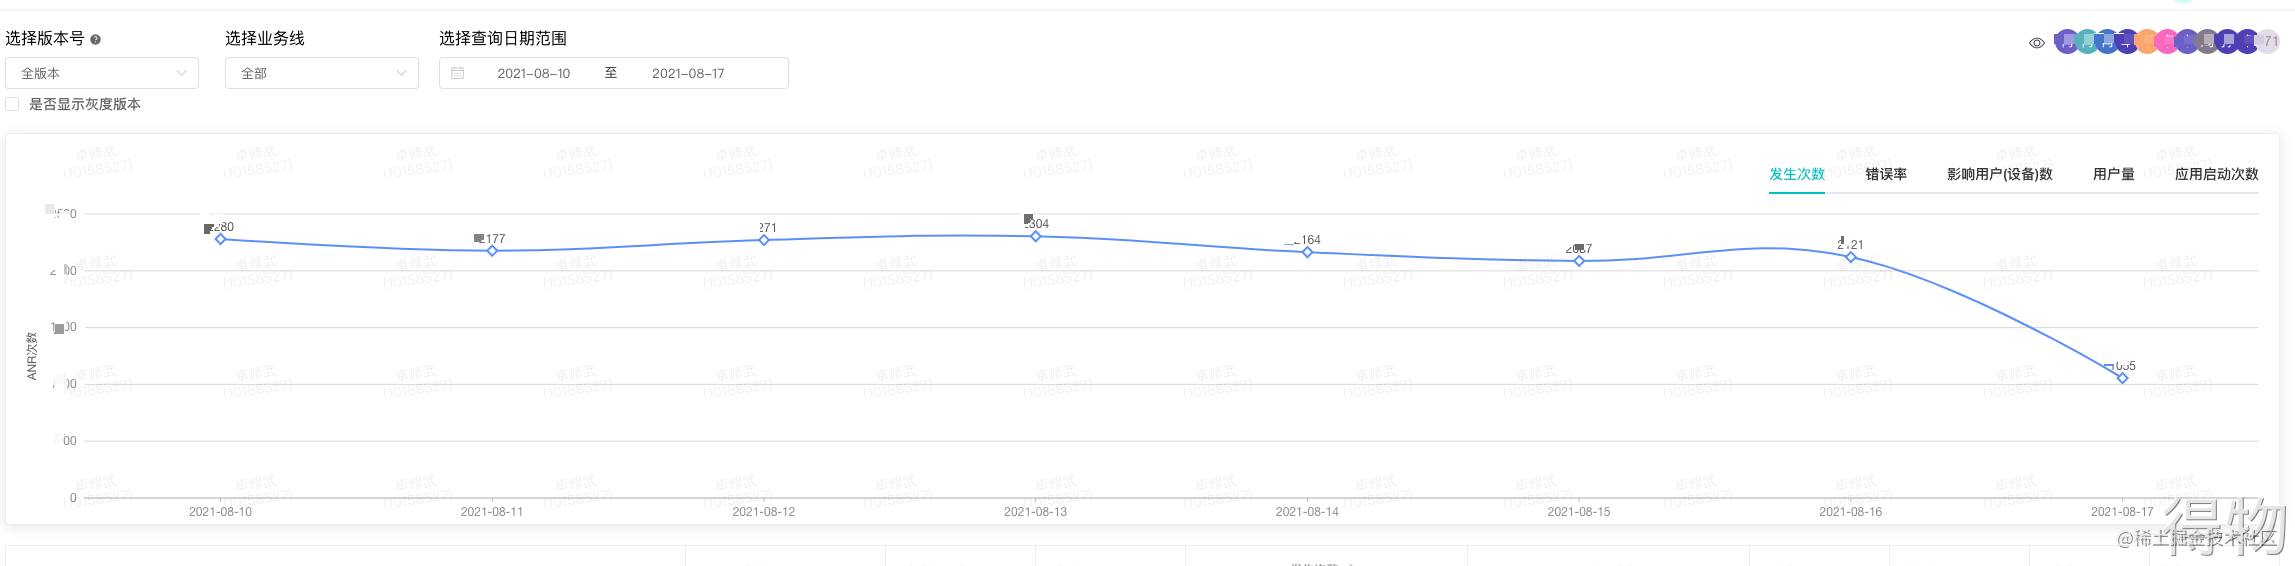
Task: Select the 影响用户(设备)数 tab
Action: click(2000, 174)
